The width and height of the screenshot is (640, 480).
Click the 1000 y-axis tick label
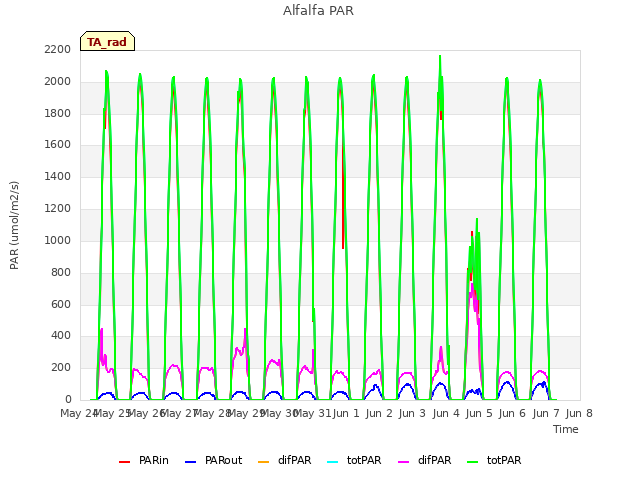(58, 240)
